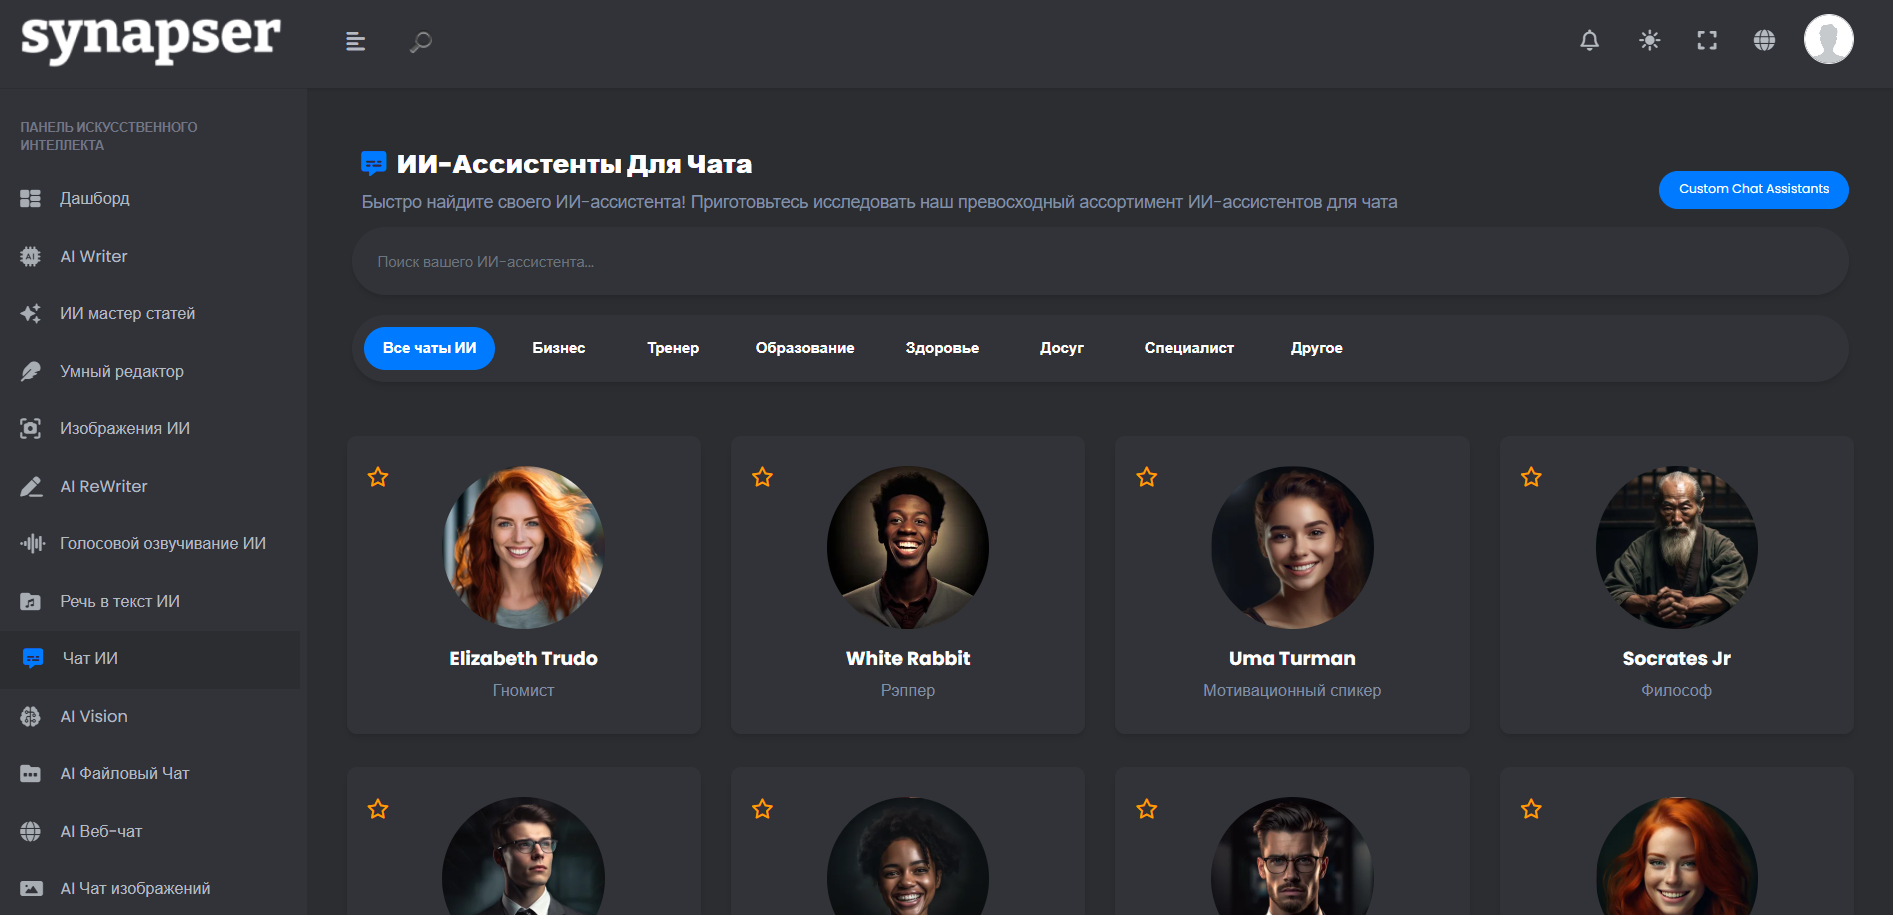
Task: Click the synapser logo
Action: (150, 38)
